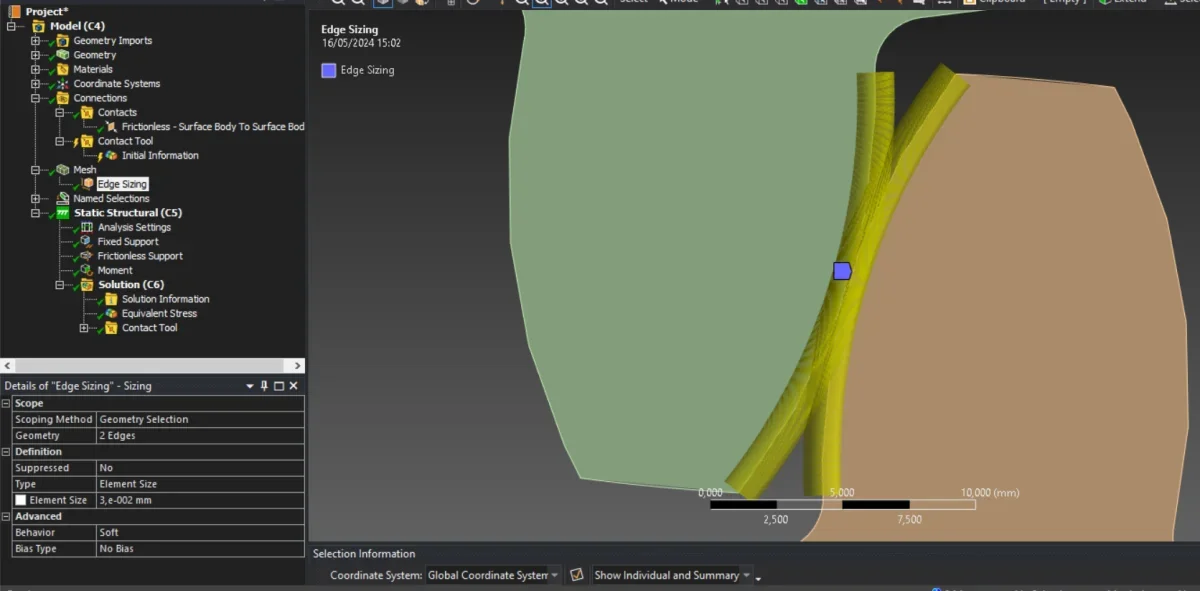The image size is (1200, 591).
Task: Collapse the Advanced section in Details
Action: pyautogui.click(x=6, y=517)
